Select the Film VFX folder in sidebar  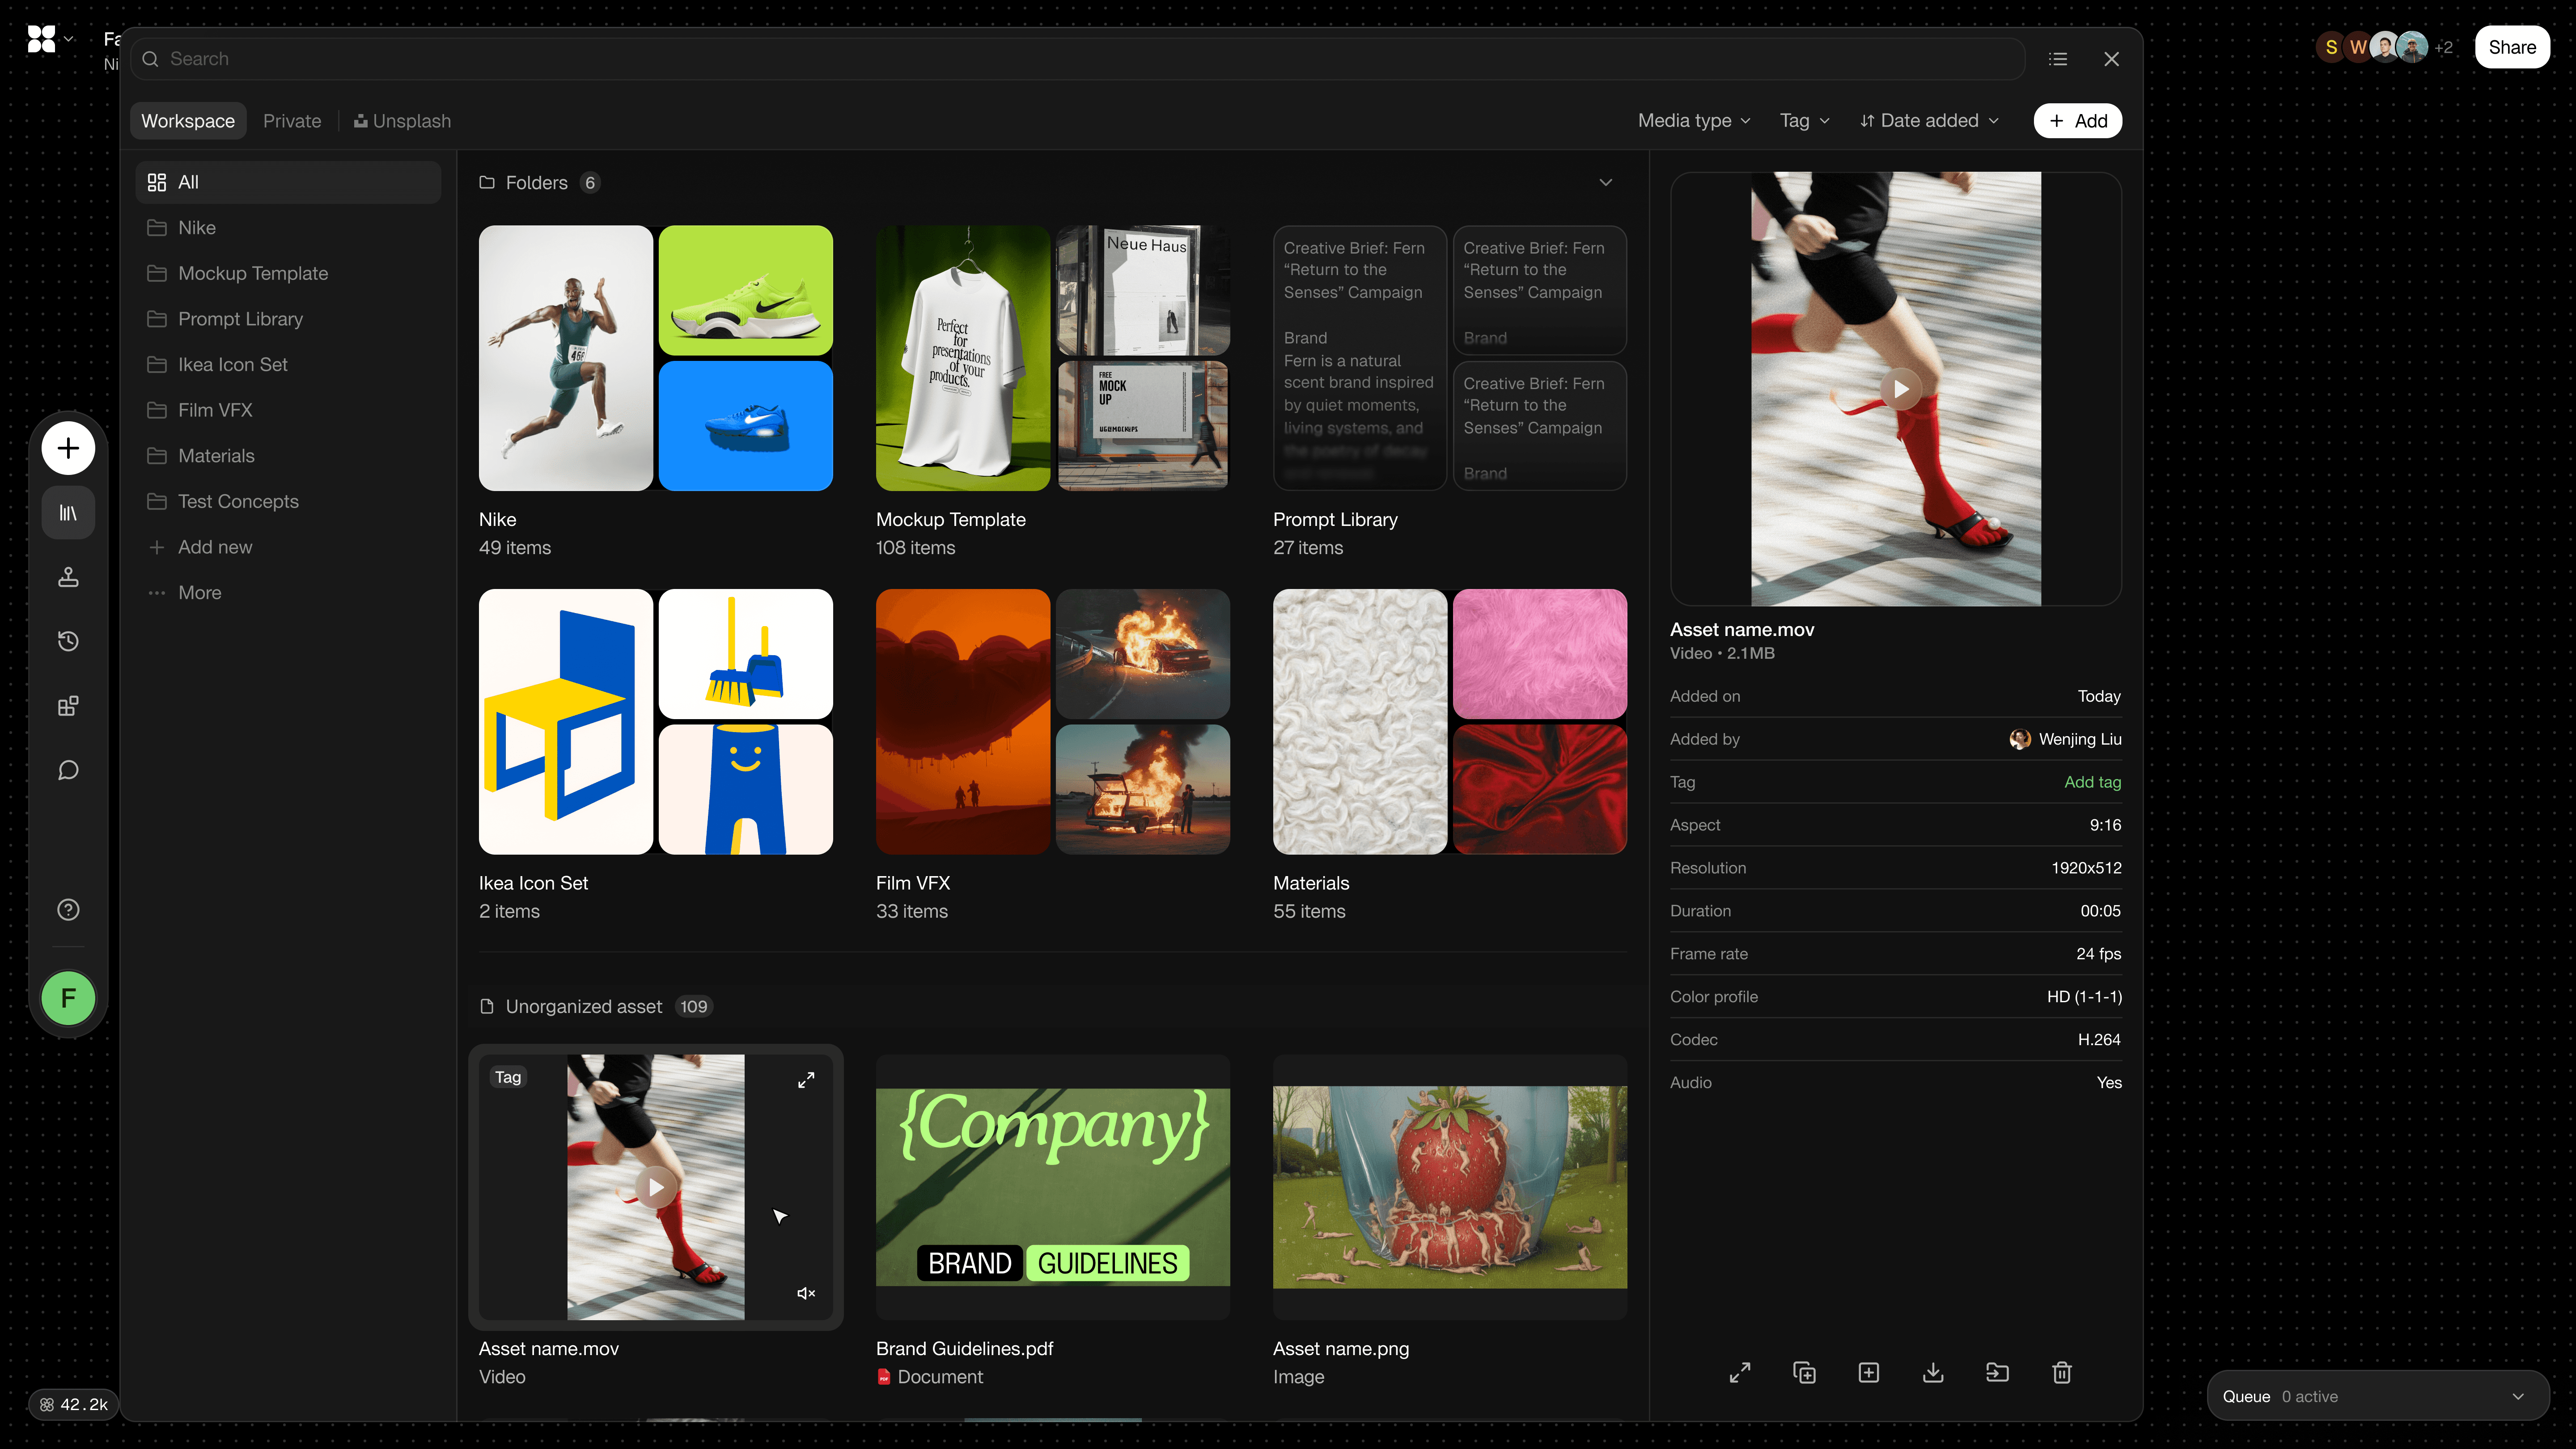pos(215,410)
